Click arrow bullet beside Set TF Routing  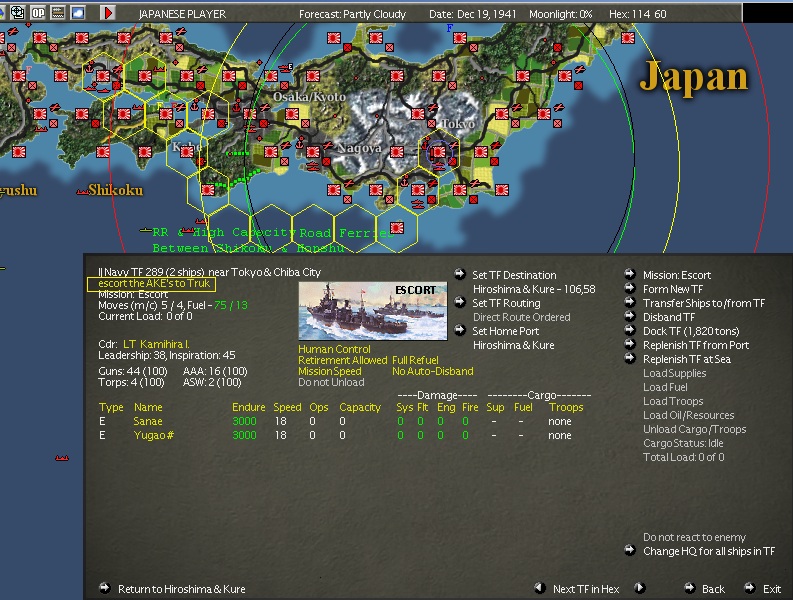tap(459, 302)
